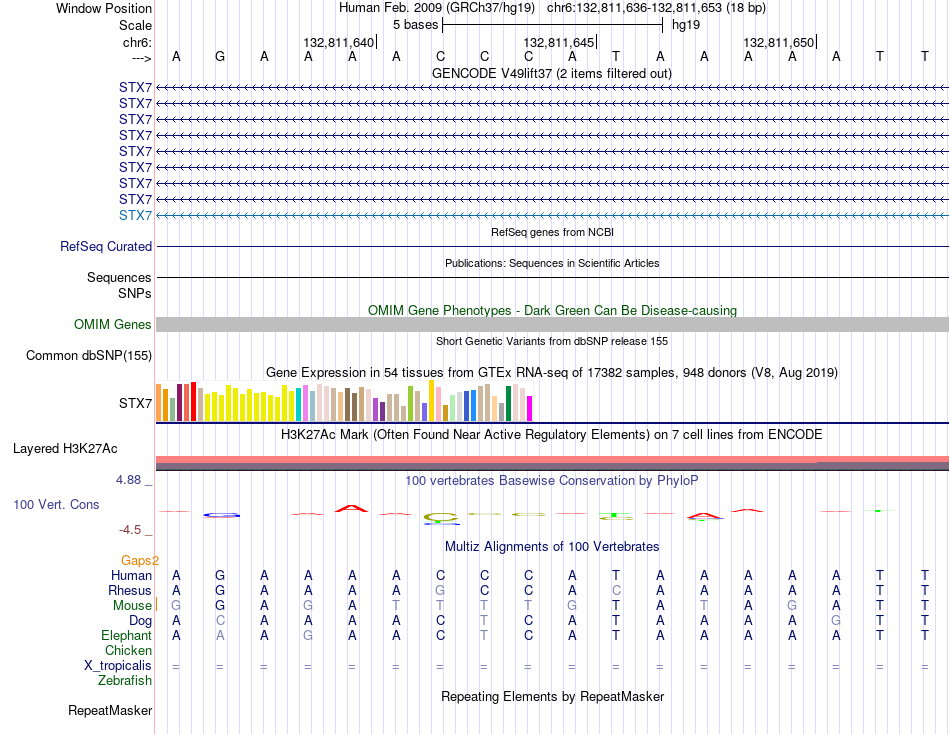The width and height of the screenshot is (950, 734).
Task: Click the orange Gaps label
Action: click(x=137, y=560)
